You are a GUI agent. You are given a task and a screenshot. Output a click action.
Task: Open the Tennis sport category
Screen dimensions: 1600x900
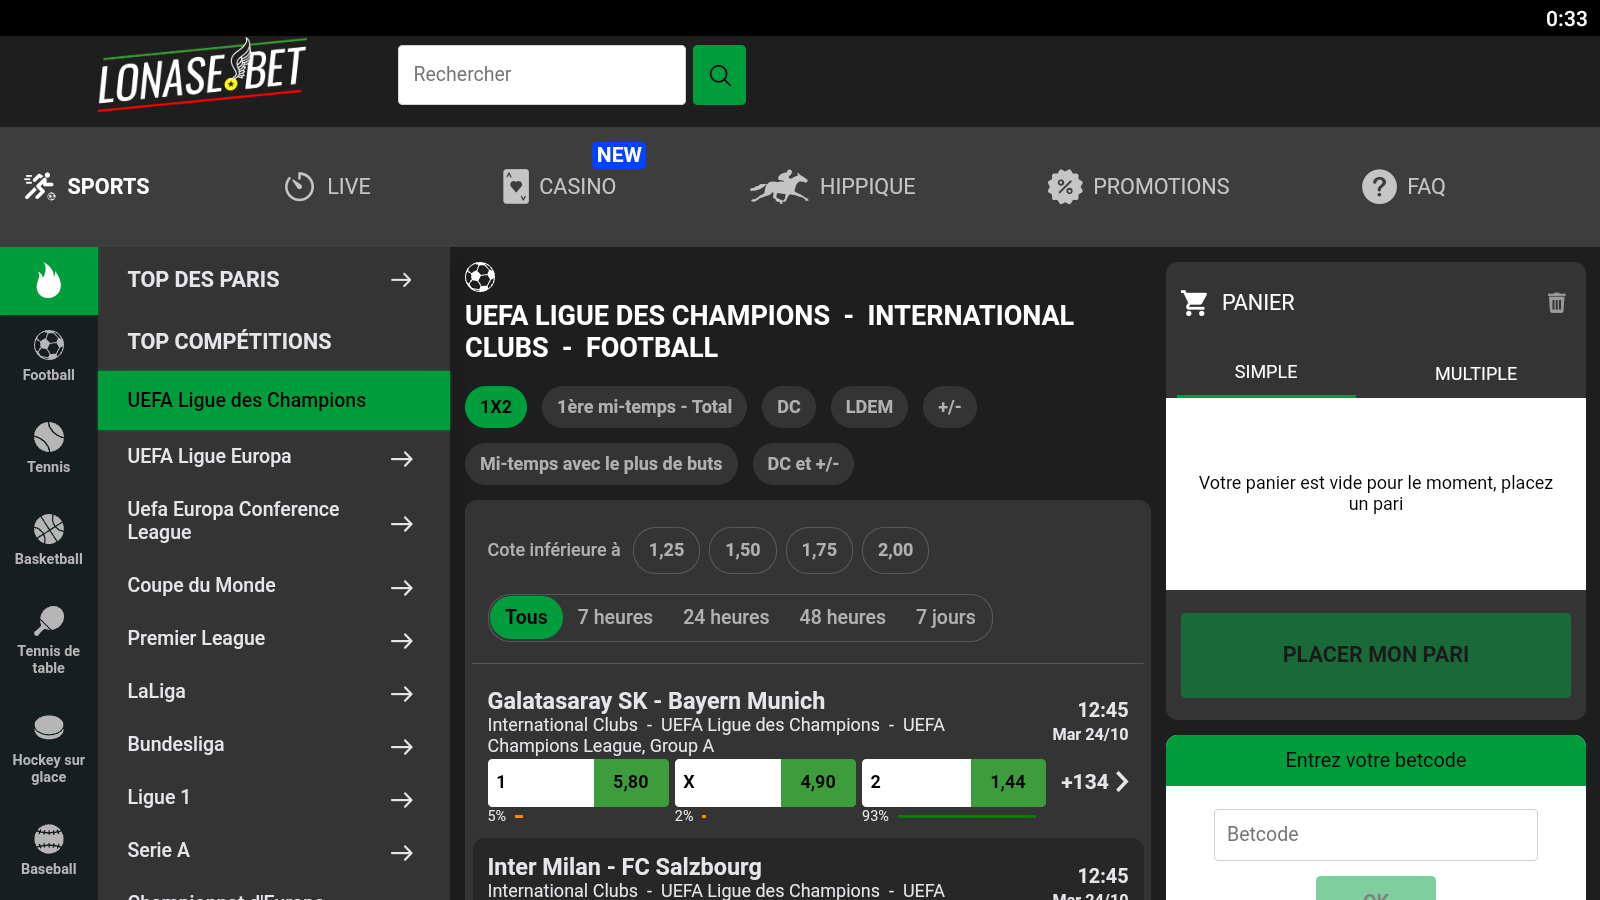click(x=49, y=448)
